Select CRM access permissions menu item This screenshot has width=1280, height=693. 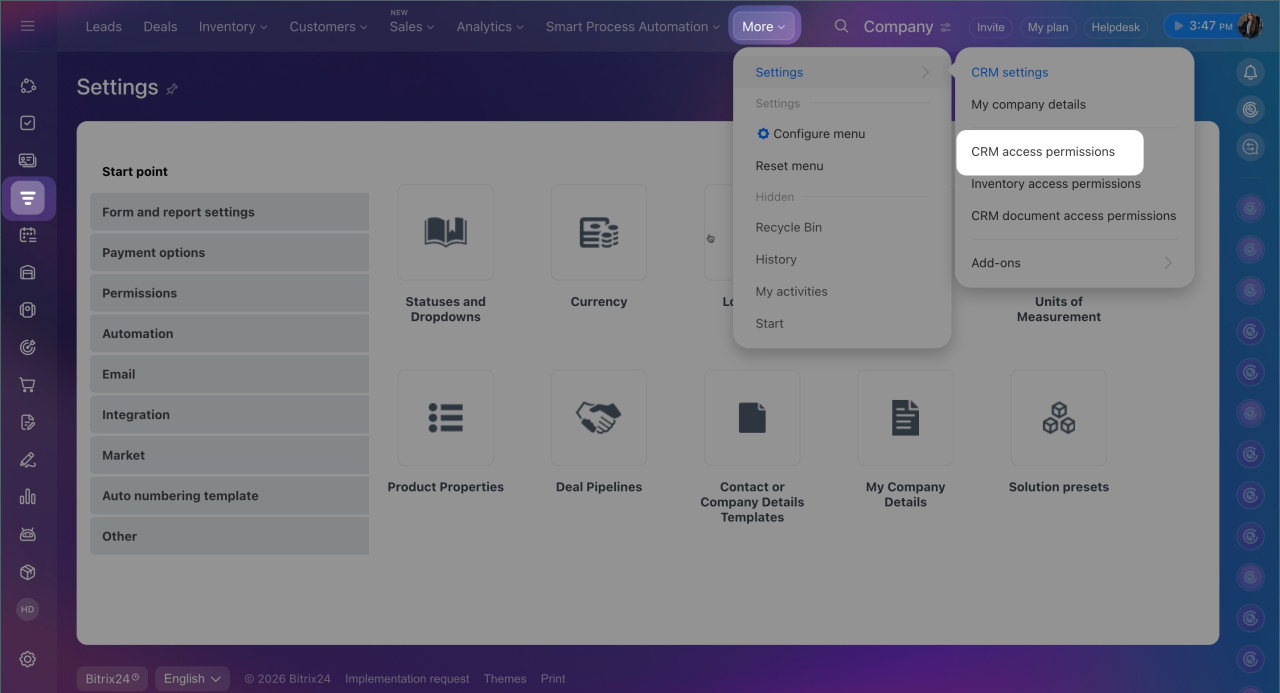coord(1043,152)
